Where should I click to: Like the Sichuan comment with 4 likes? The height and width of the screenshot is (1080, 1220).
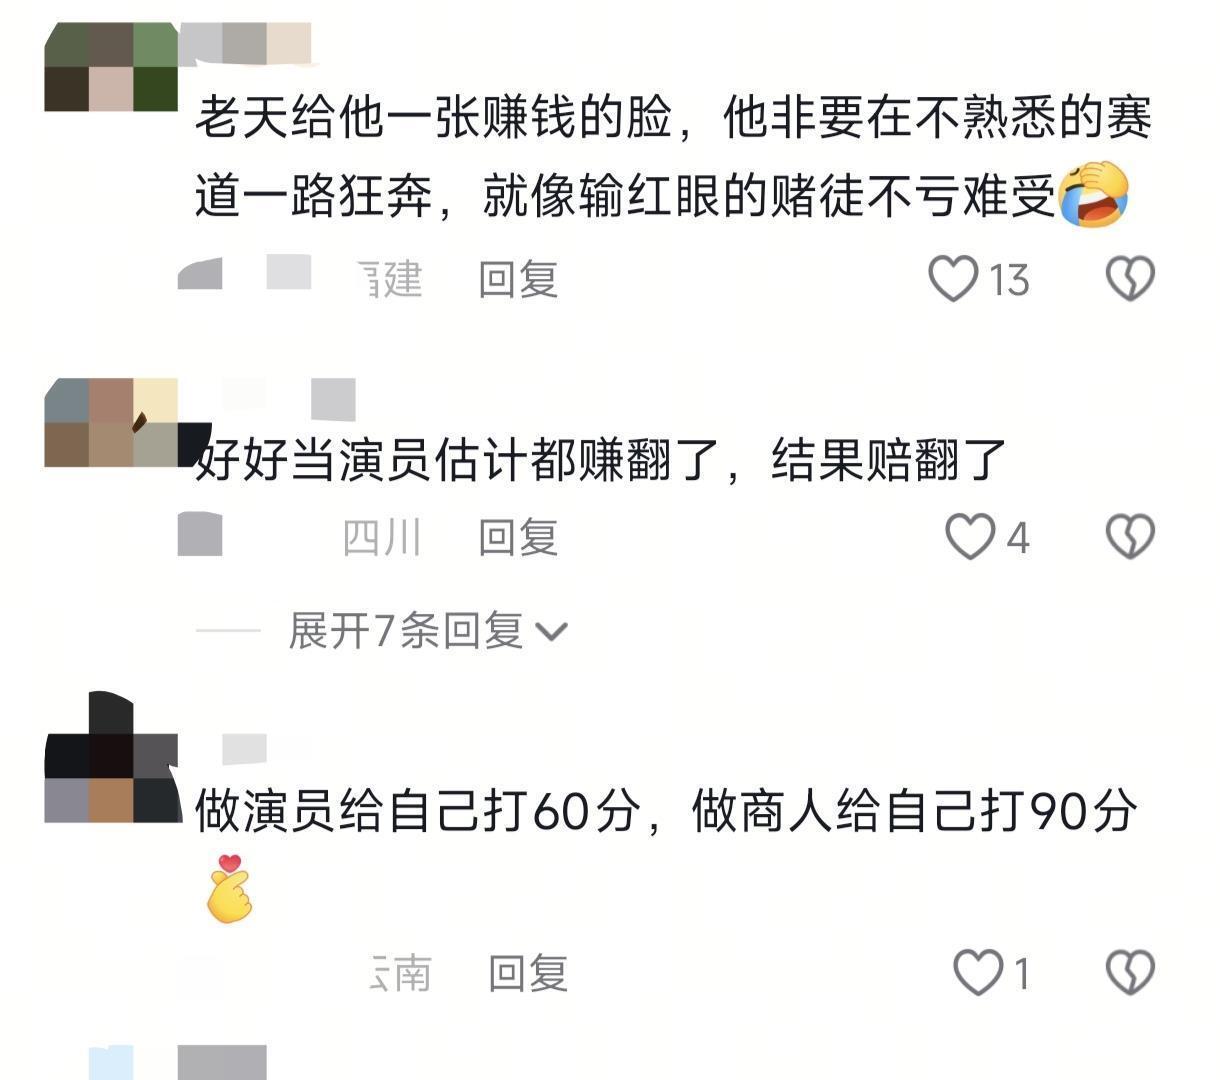point(970,537)
